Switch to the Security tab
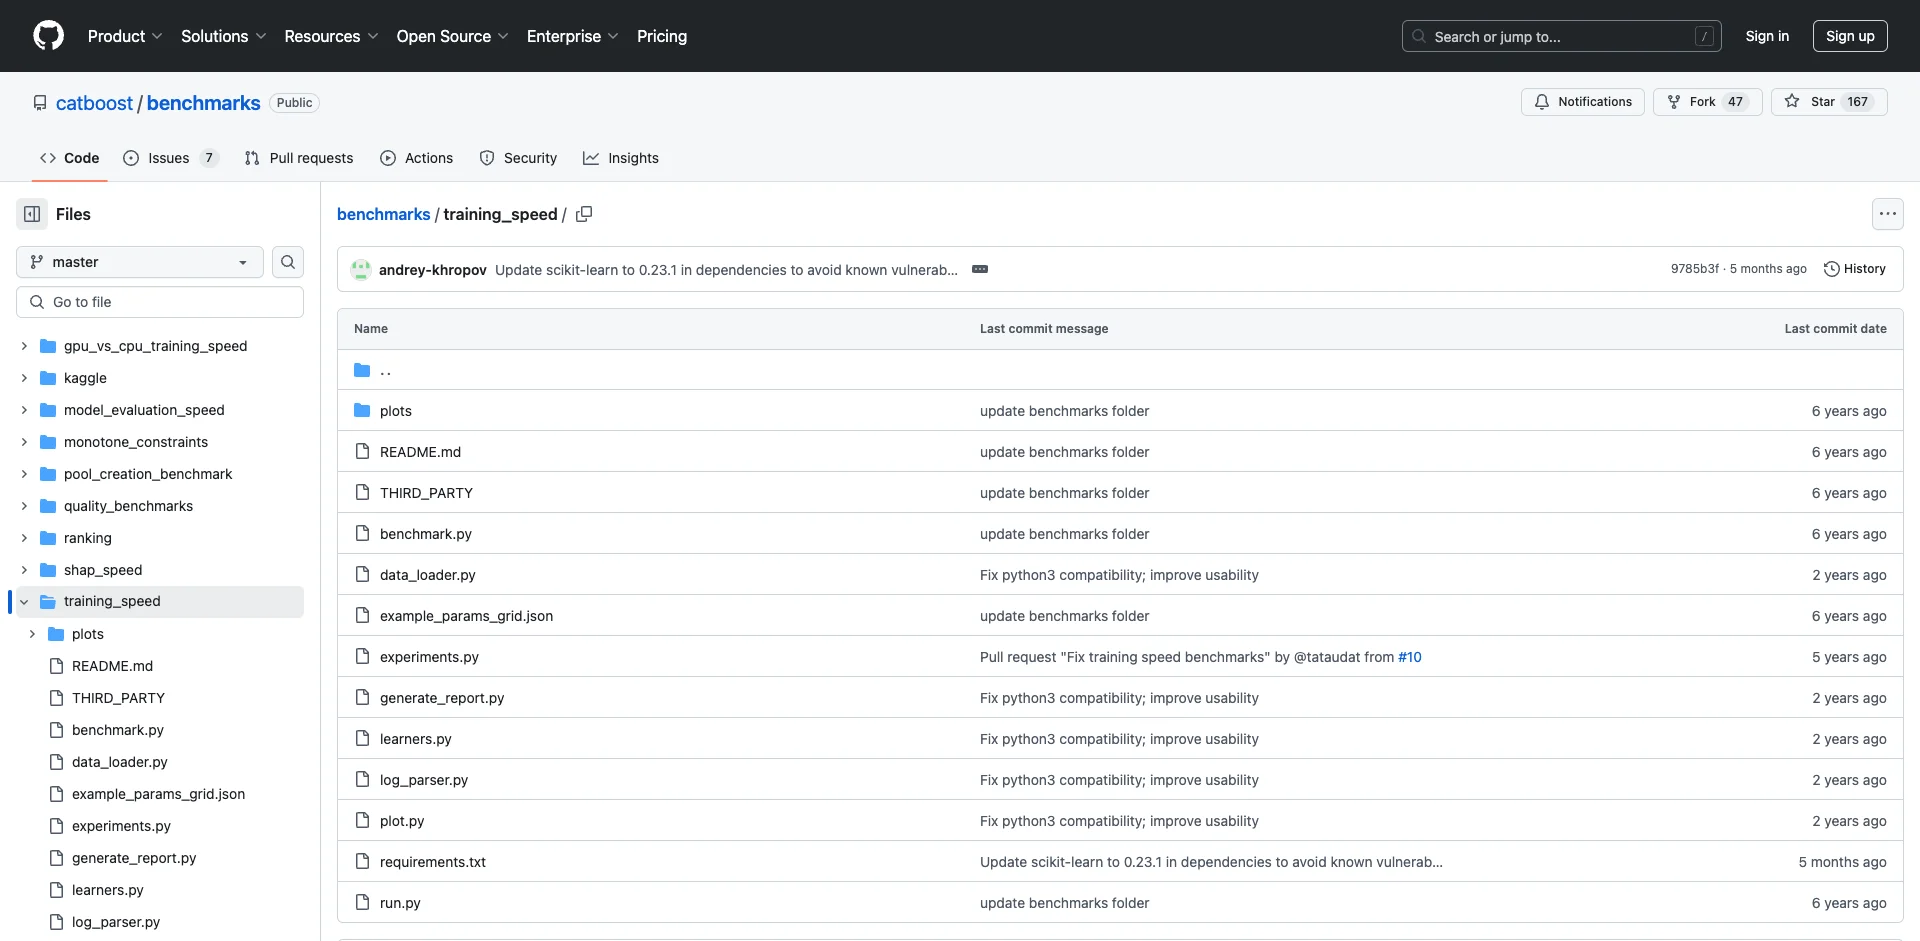 518,158
